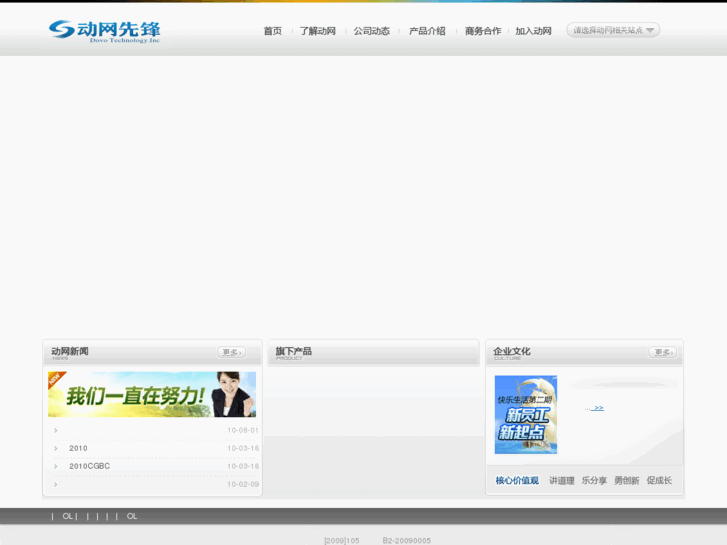This screenshot has width=727, height=545.
Task: Go to 公司动态 in navigation
Action: 372,31
